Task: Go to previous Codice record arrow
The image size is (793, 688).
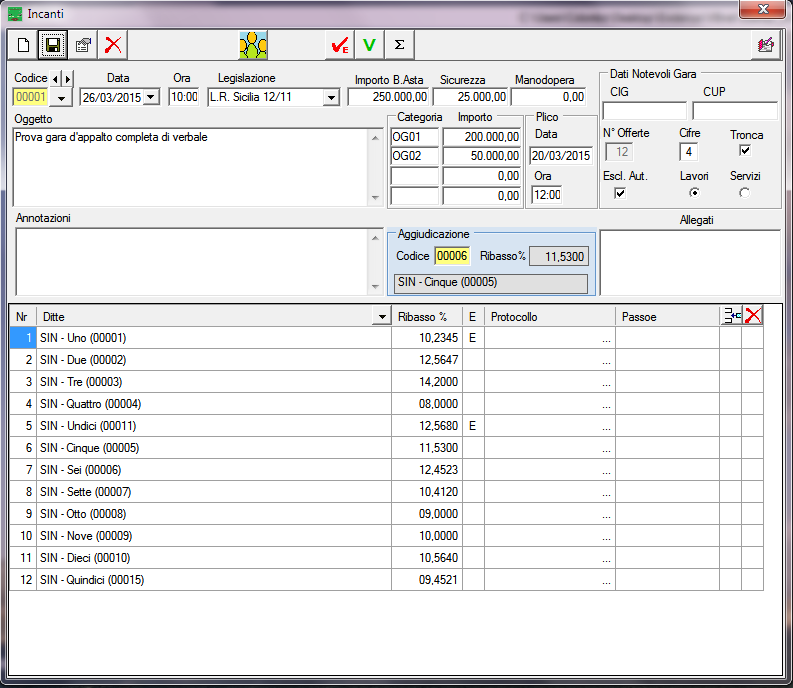Action: tap(55, 78)
